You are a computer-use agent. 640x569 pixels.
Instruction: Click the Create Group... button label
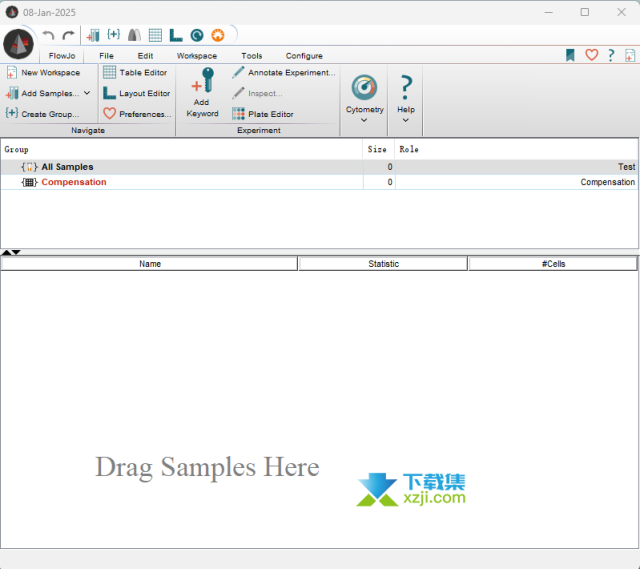(x=50, y=114)
